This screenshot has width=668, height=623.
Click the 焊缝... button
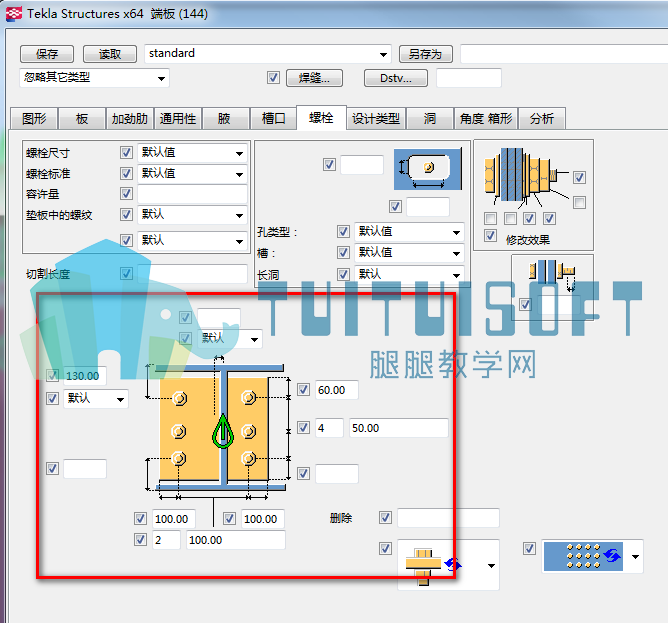point(314,78)
